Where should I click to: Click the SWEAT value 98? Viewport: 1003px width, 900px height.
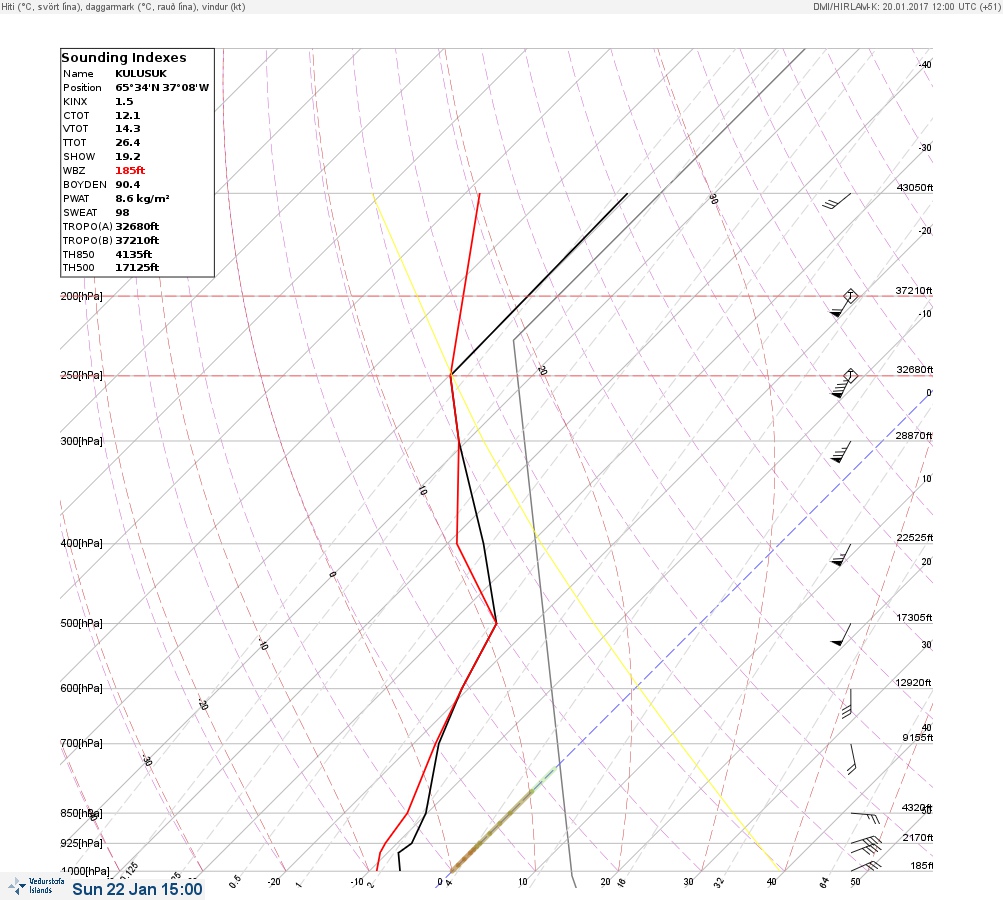122,212
